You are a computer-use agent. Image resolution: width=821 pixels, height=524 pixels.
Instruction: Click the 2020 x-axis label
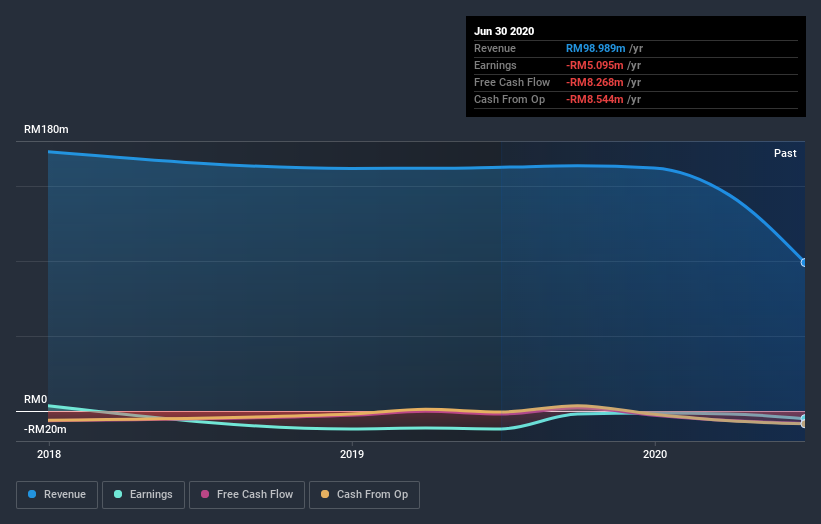(x=655, y=454)
